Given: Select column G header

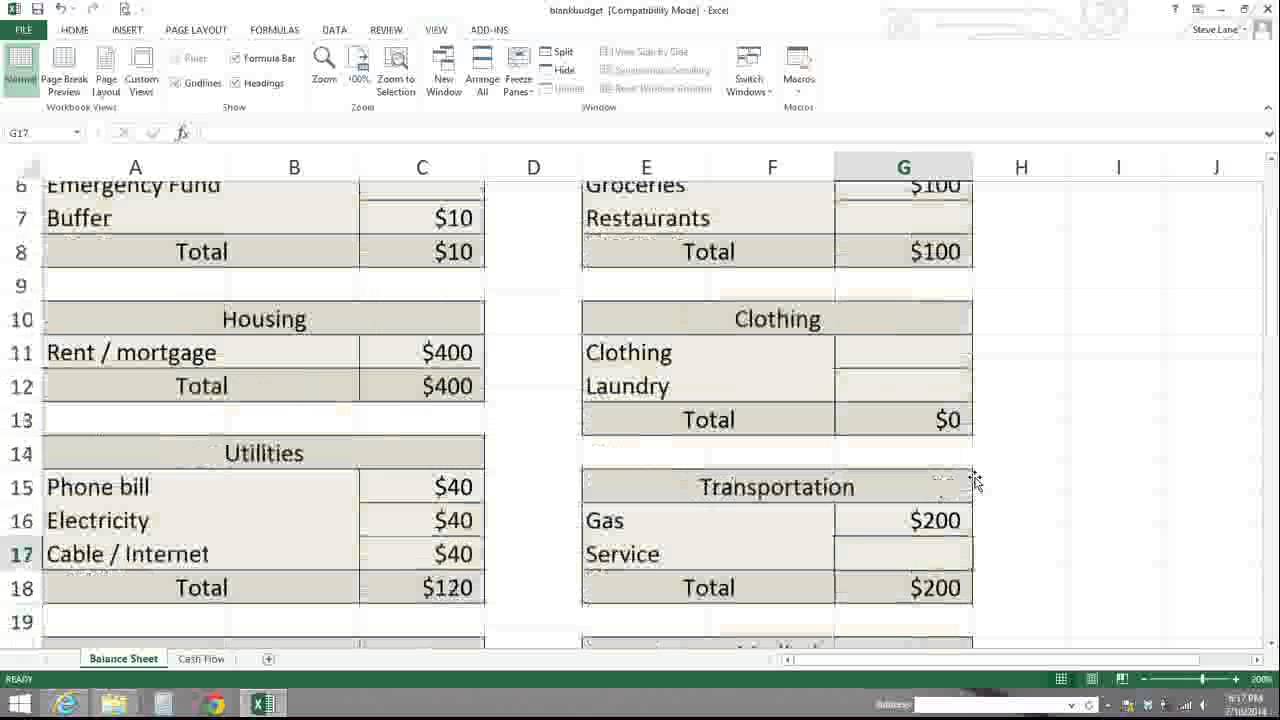Looking at the screenshot, I should [903, 167].
